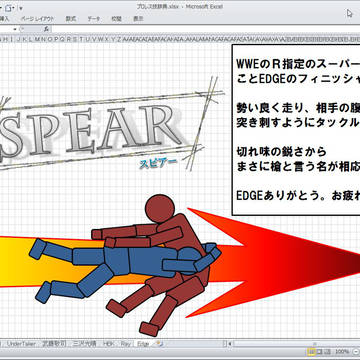Open the 校閲 ribbon tab
360x360 pixels.
pos(116,19)
